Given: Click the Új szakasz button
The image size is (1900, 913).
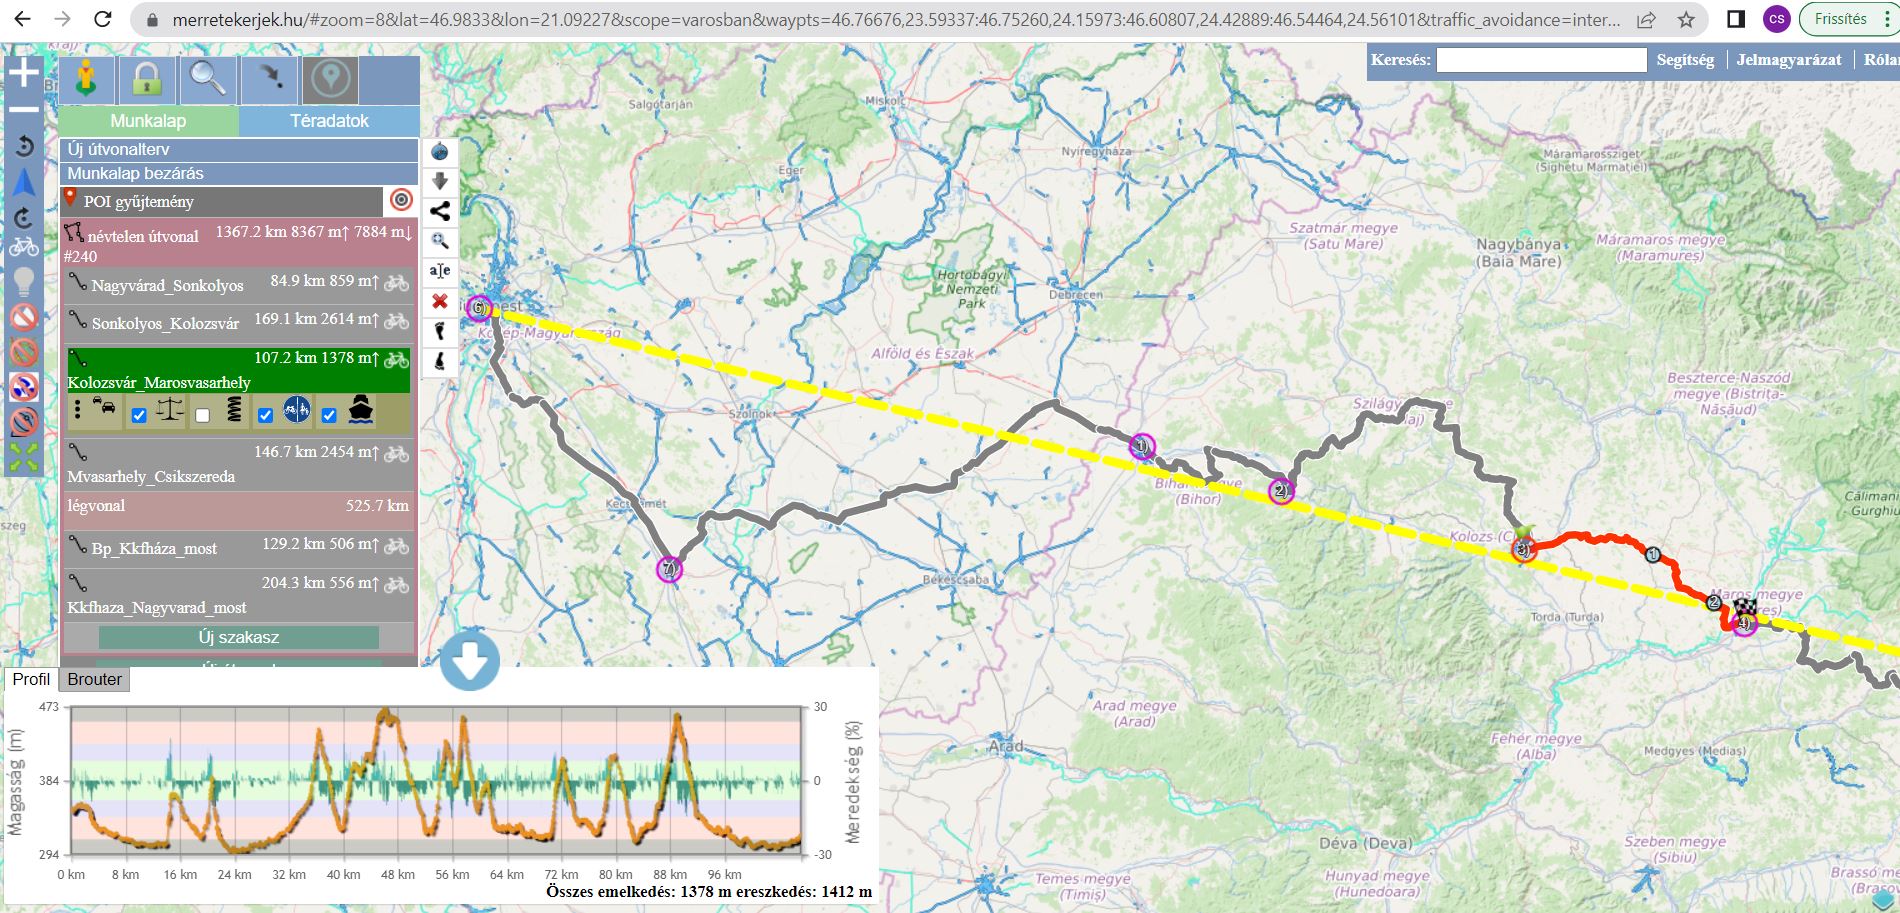Looking at the screenshot, I should pyautogui.click(x=239, y=637).
